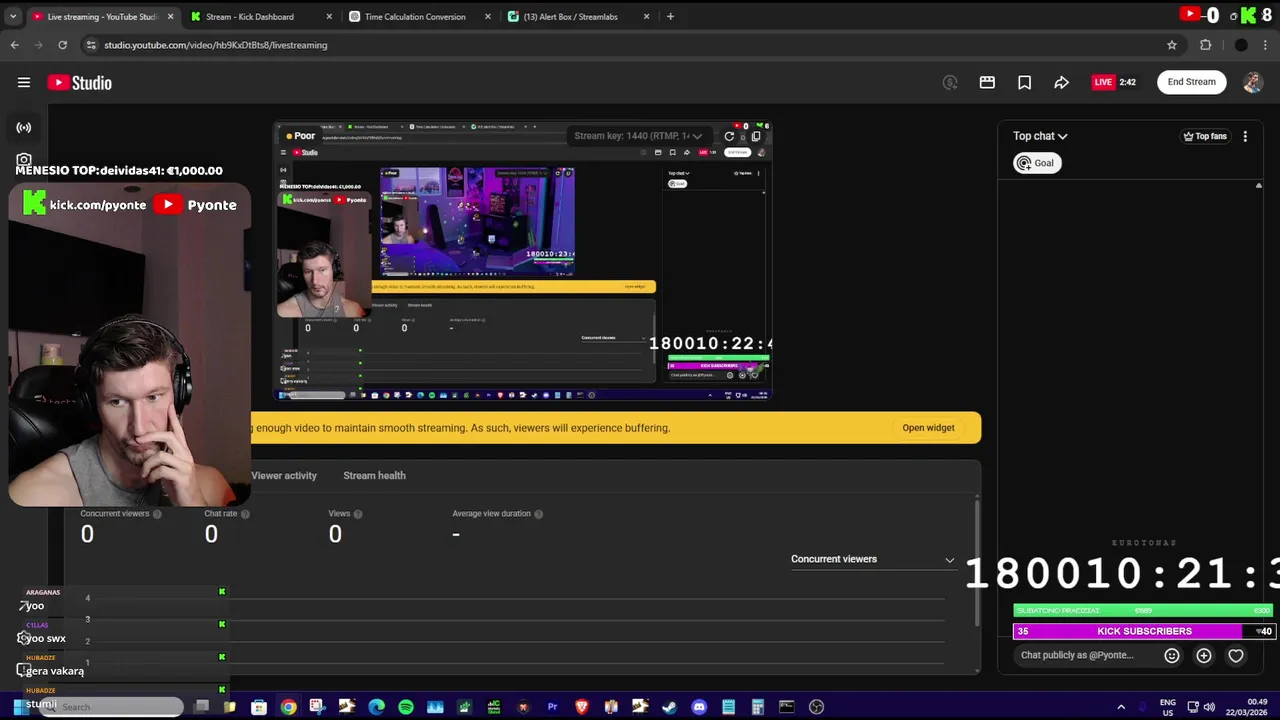This screenshot has height=720, width=1280.
Task: Show help for Average view duration
Action: point(538,514)
